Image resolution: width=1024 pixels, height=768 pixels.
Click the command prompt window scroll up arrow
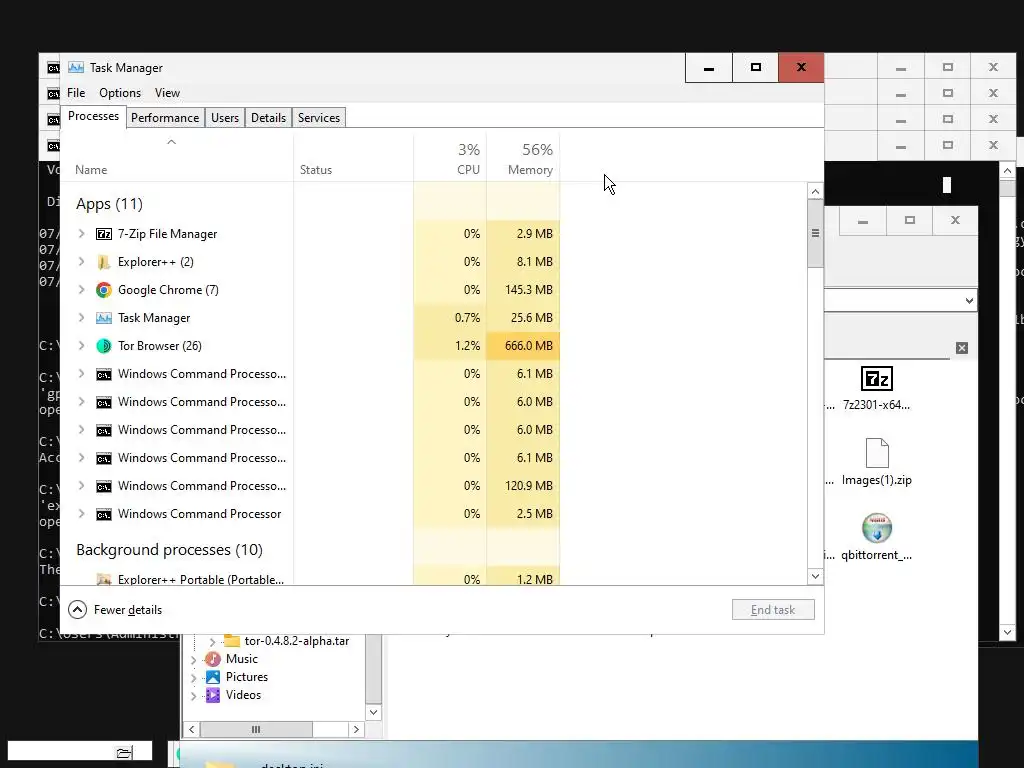click(1007, 170)
